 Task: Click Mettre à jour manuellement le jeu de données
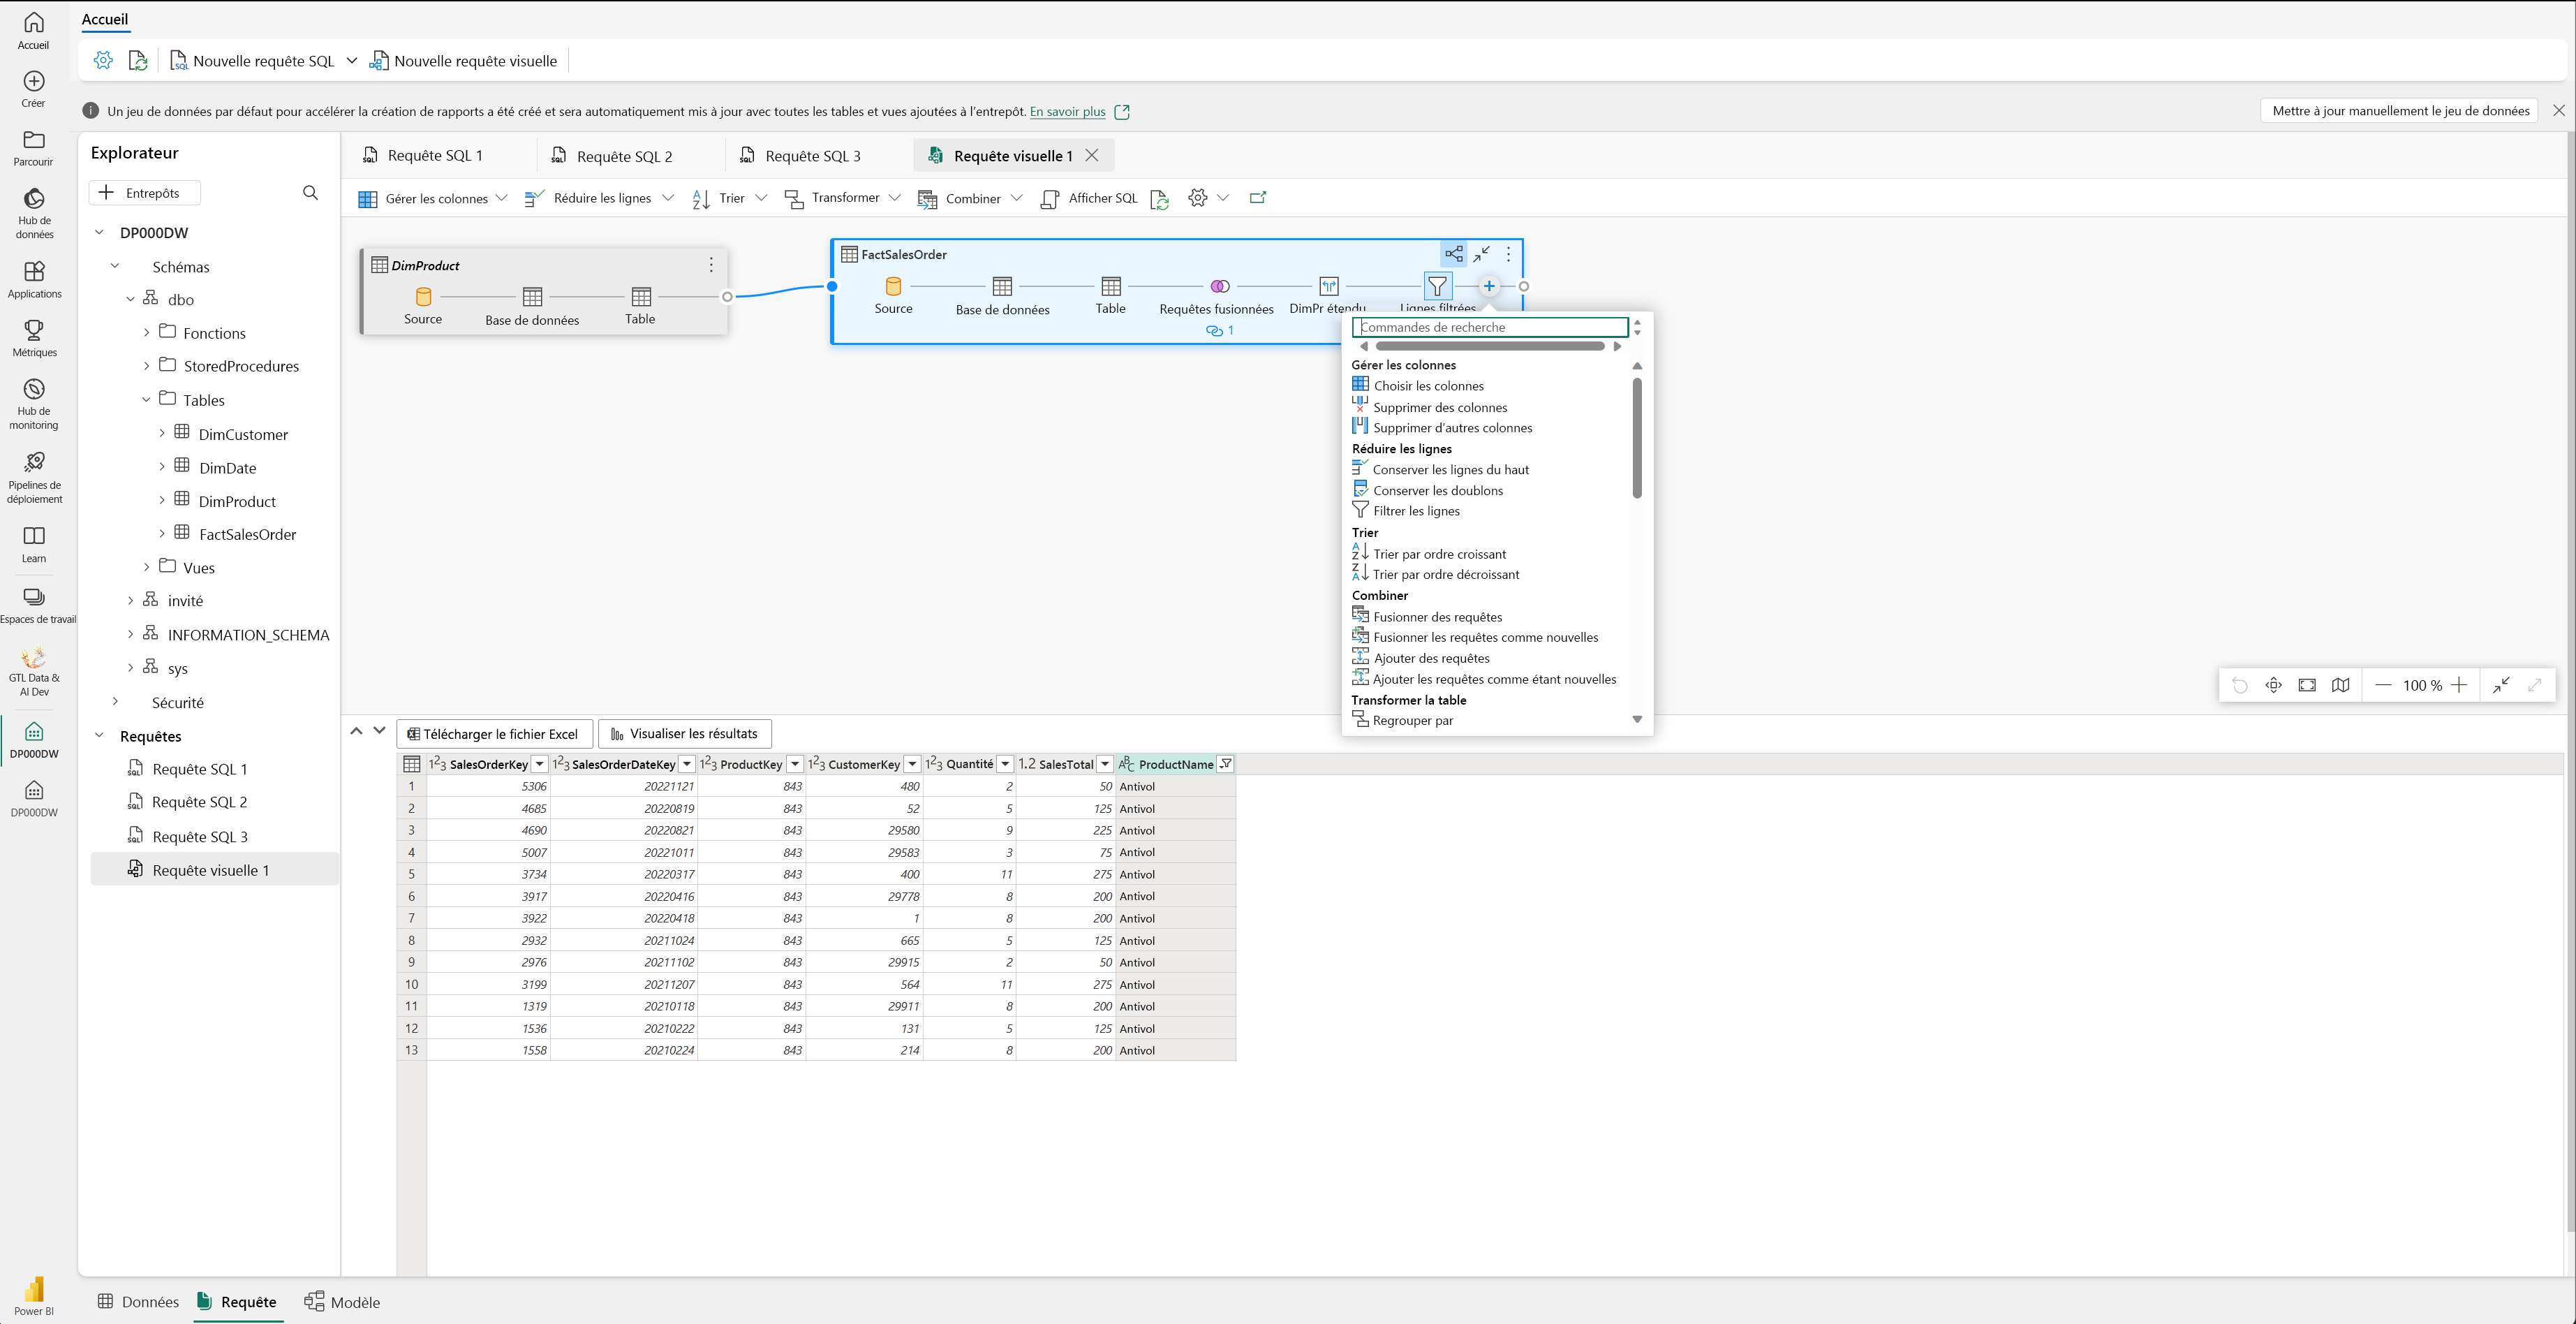pos(2400,111)
